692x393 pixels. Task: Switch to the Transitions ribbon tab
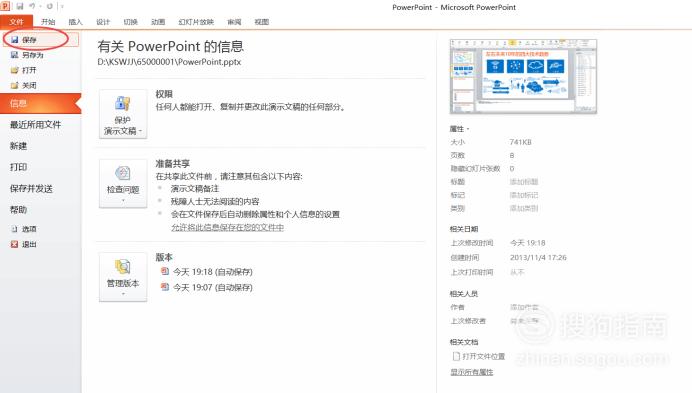[x=130, y=22]
